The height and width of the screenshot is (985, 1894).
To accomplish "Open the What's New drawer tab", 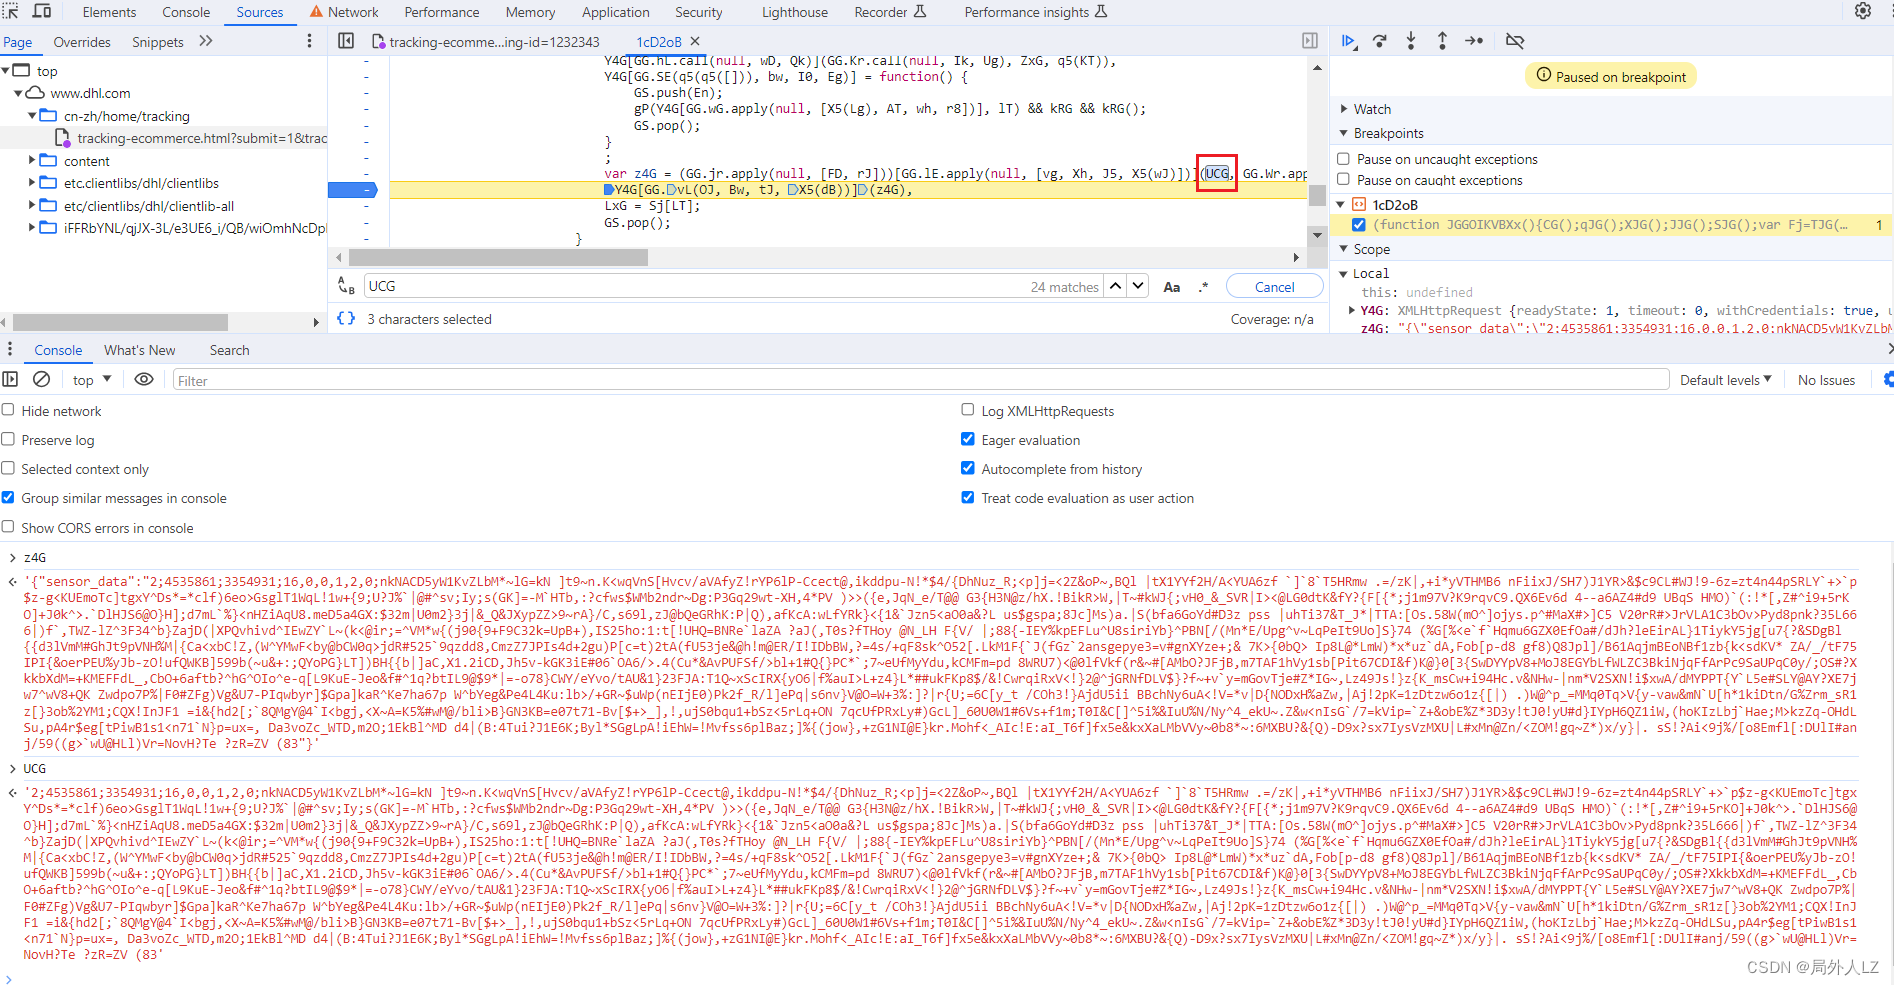I will (x=140, y=350).
